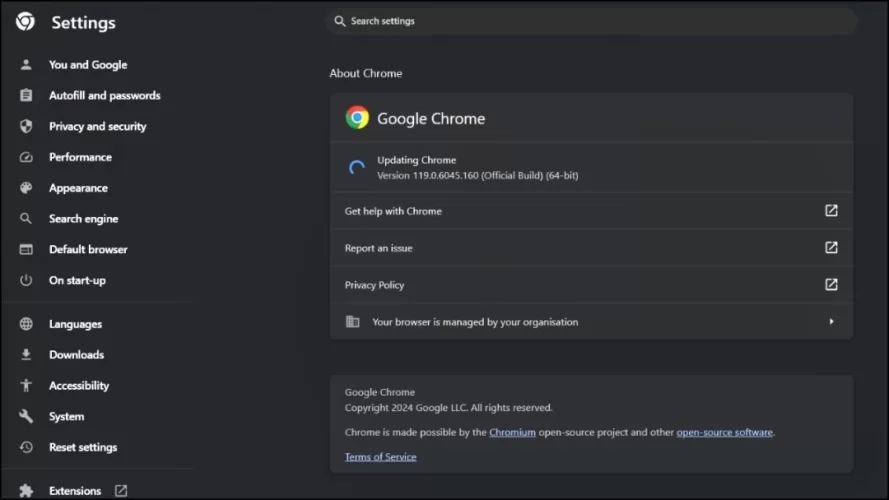
Task: Click the On start-up power icon
Action: pos(26,281)
